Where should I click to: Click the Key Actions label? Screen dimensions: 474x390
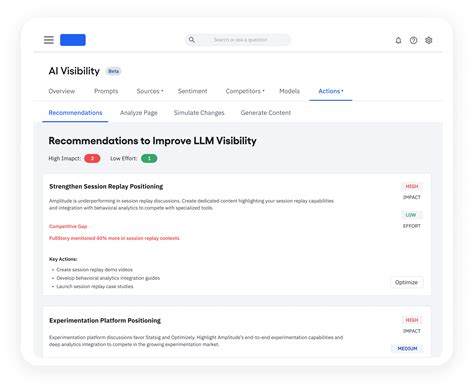(x=63, y=259)
